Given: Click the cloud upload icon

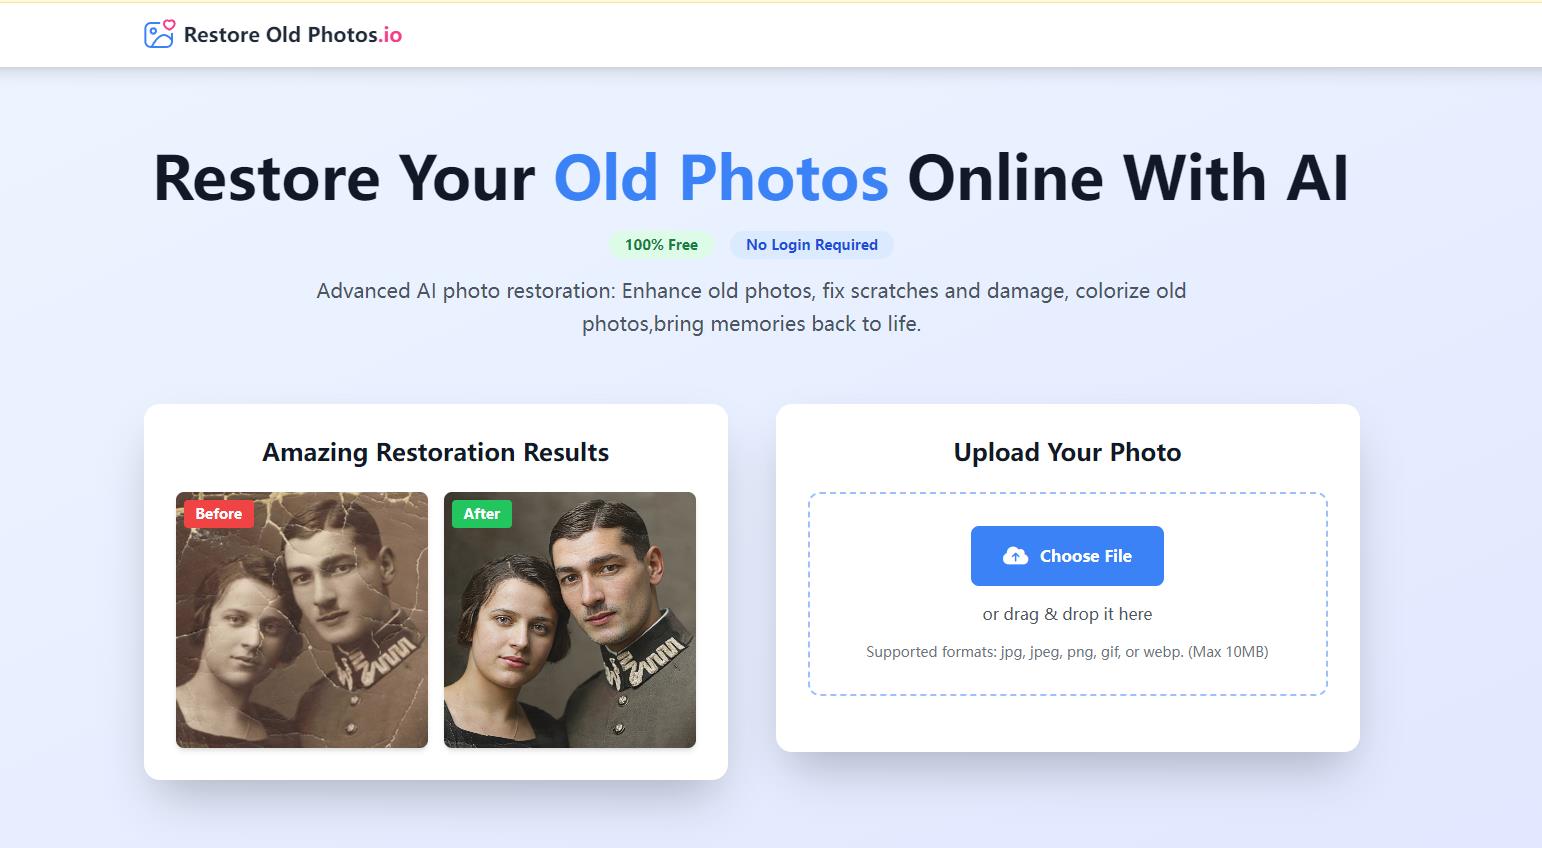Looking at the screenshot, I should click(1015, 556).
